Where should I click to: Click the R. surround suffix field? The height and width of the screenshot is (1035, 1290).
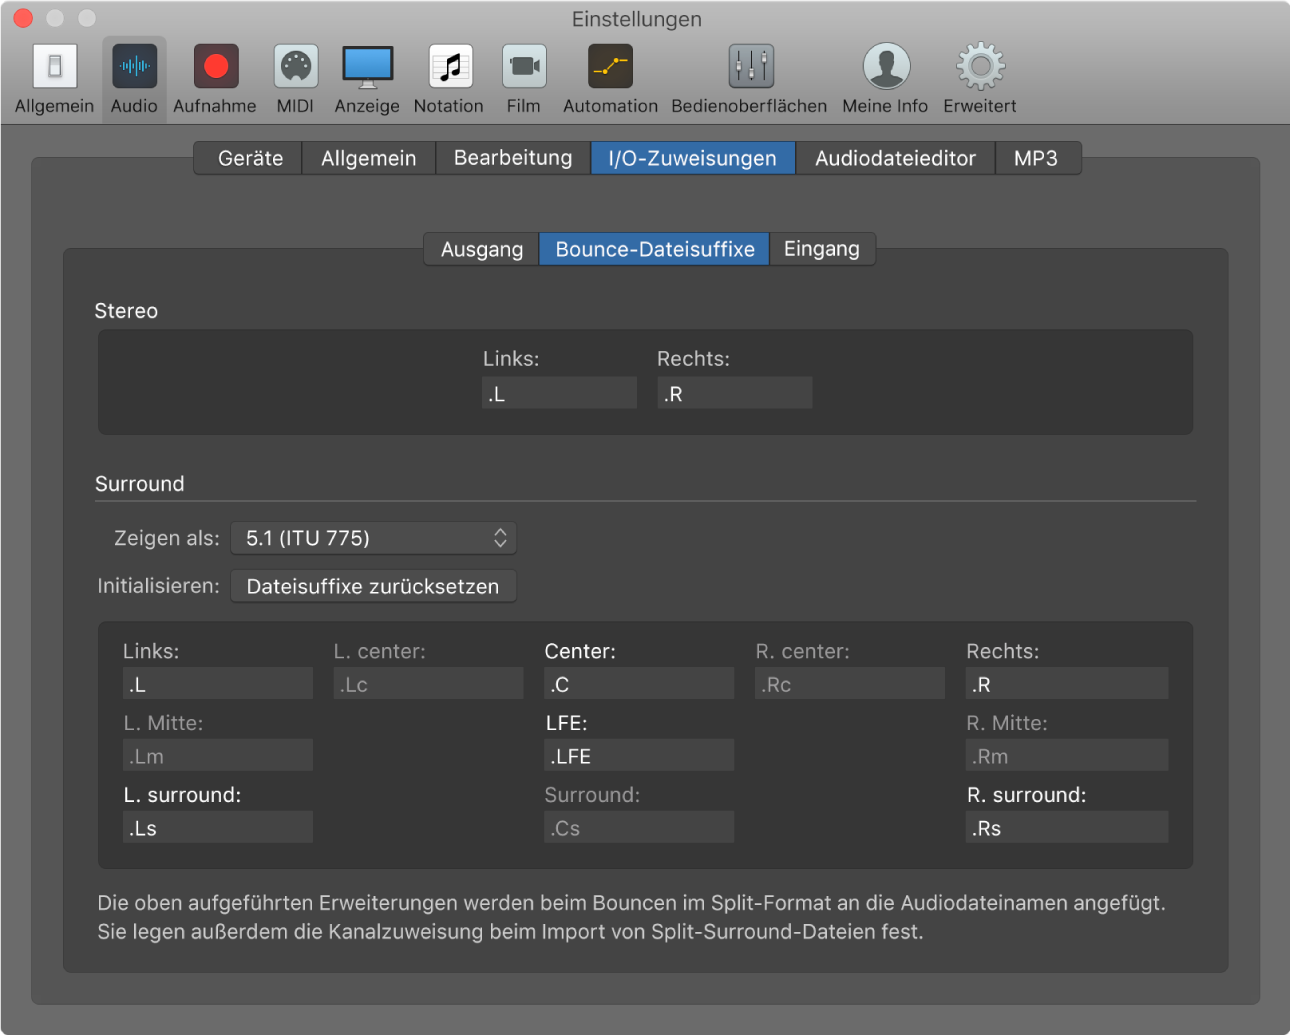(x=1066, y=828)
